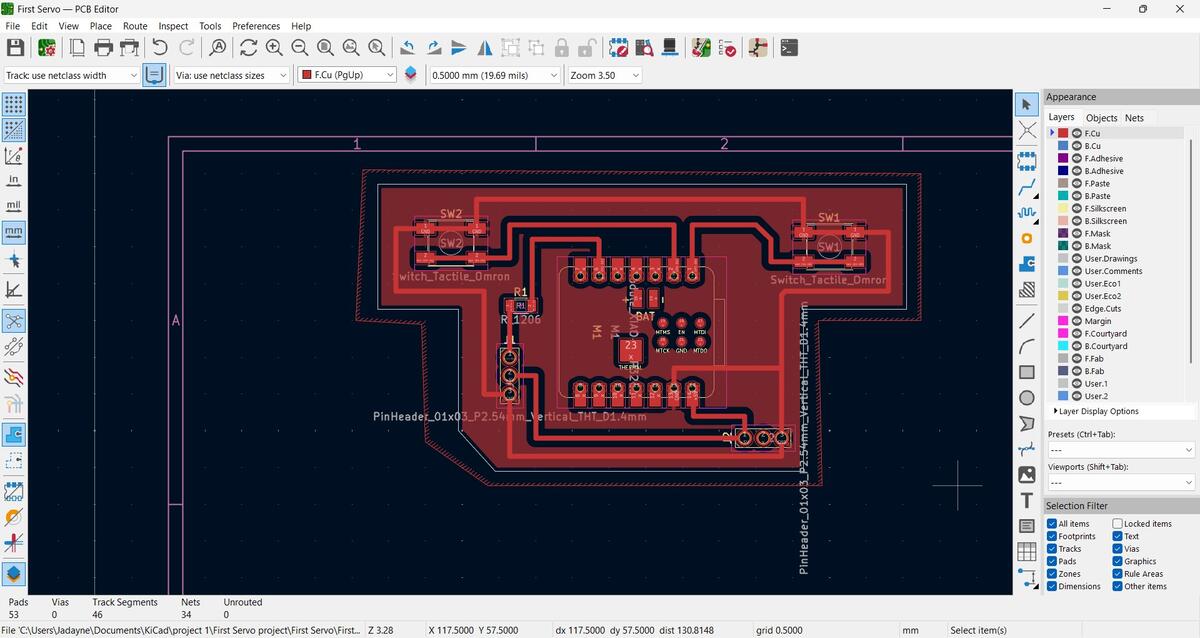Open the Presets dropdown
Viewport: 1200px width, 638px height.
coord(1120,450)
